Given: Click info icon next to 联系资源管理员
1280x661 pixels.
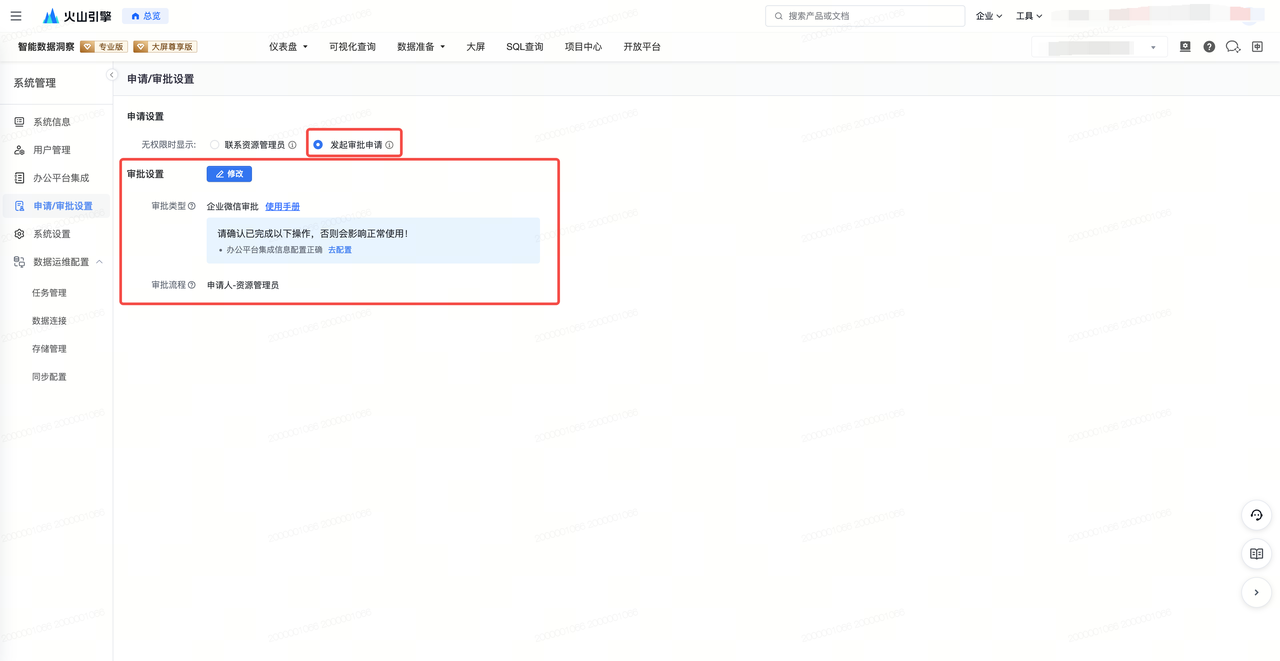Looking at the screenshot, I should [292, 145].
